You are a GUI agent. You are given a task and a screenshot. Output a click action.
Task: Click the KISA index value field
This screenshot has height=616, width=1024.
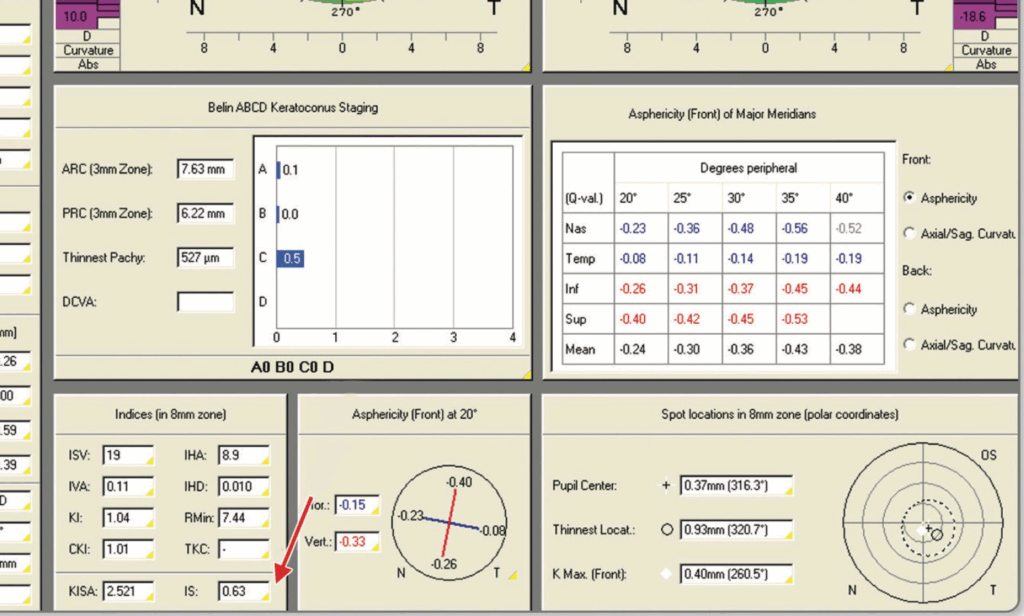pos(128,591)
